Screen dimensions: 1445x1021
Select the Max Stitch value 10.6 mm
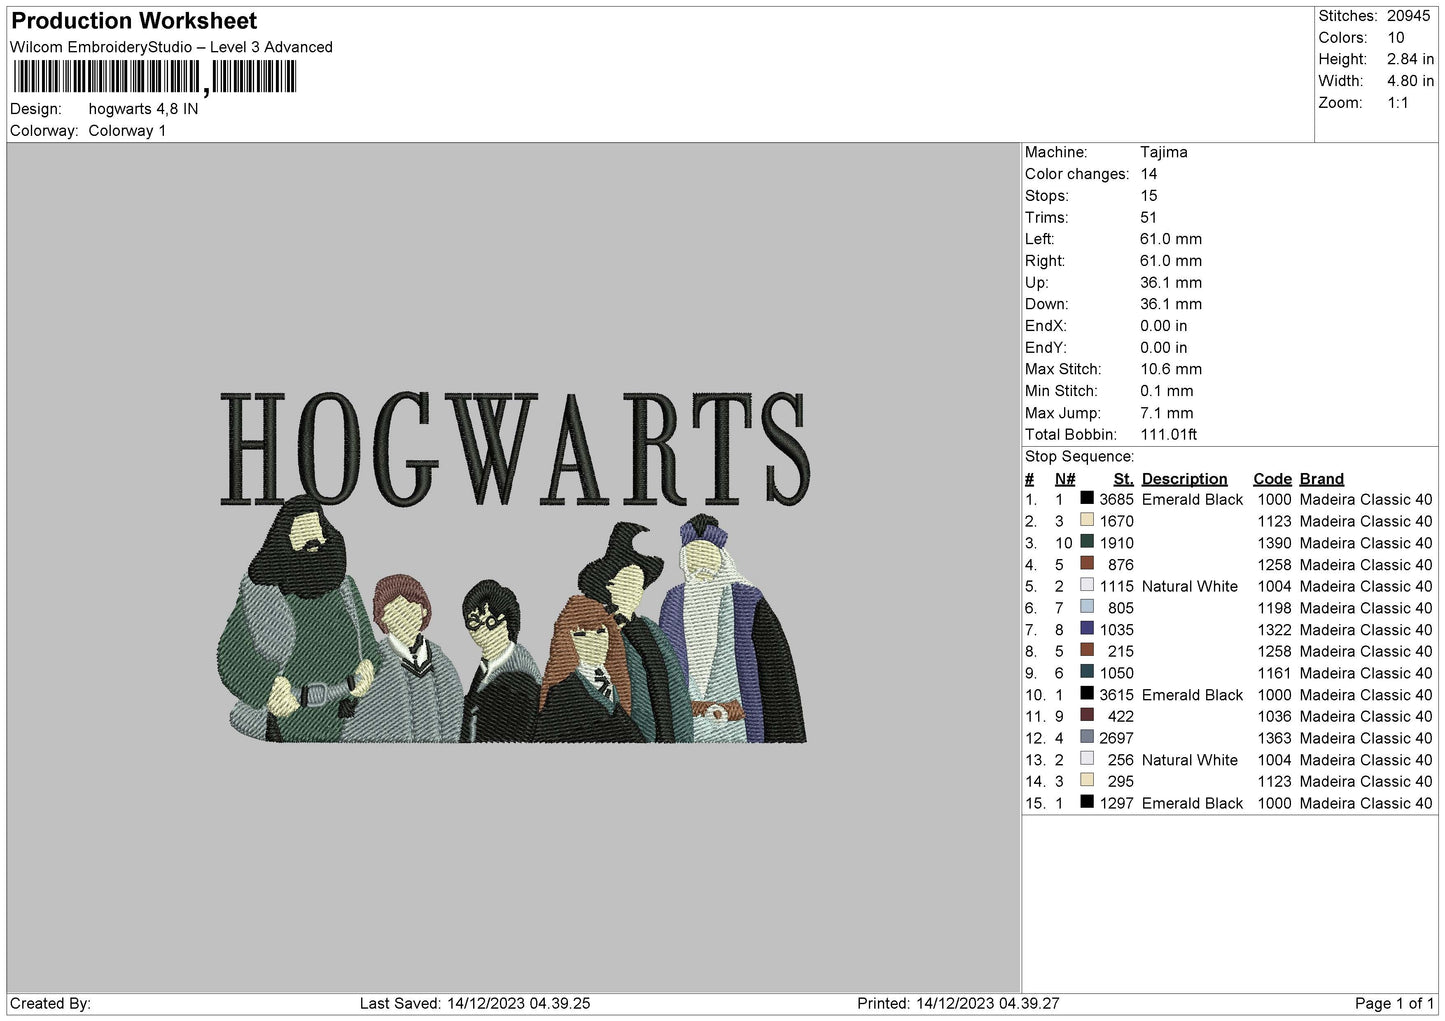point(1171,369)
